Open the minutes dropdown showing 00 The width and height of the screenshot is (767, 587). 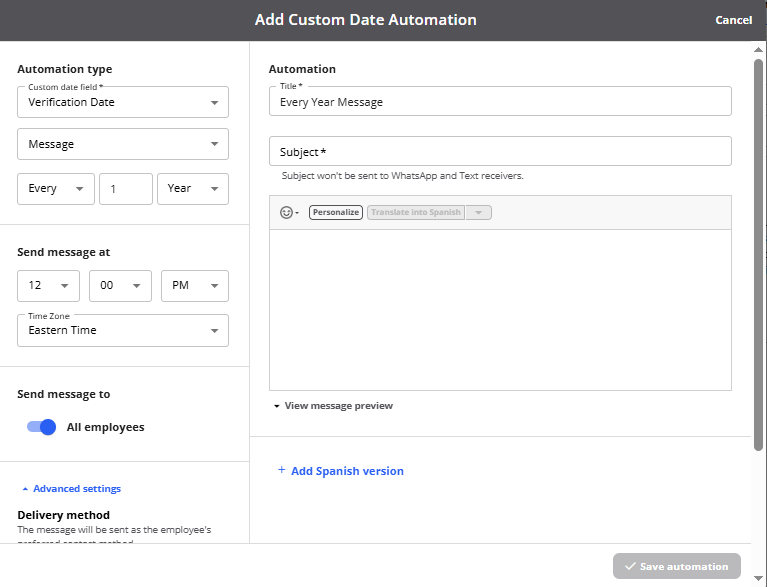coord(120,286)
